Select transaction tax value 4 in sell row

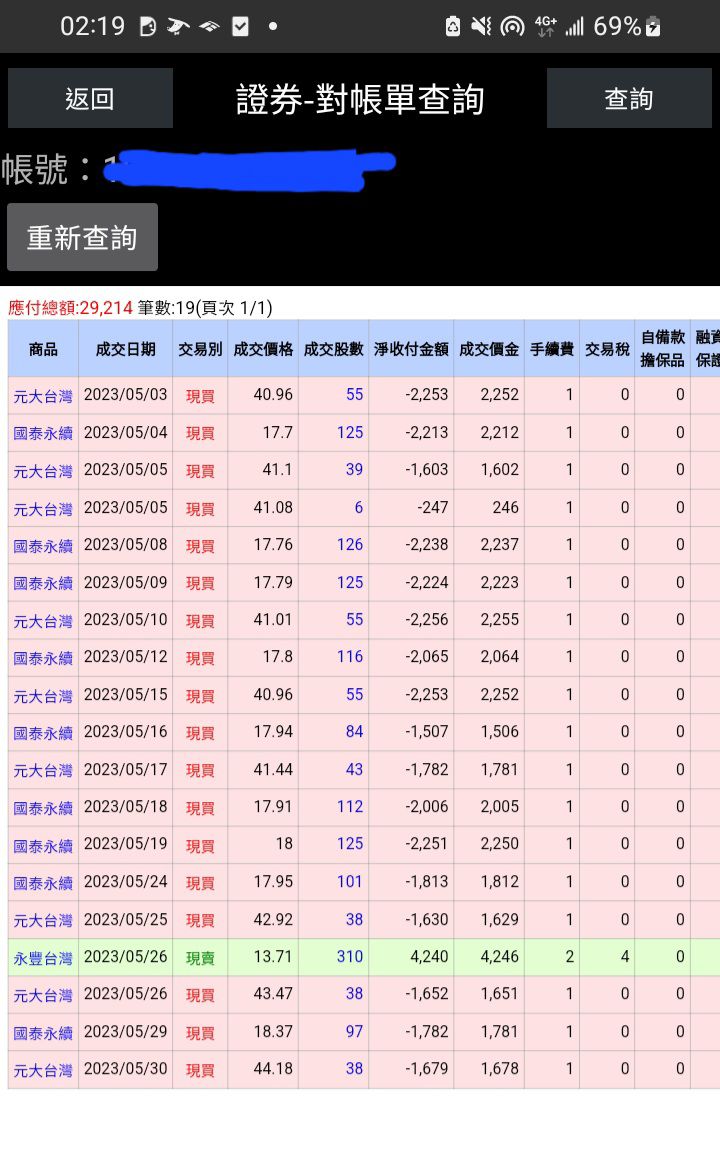(x=625, y=957)
